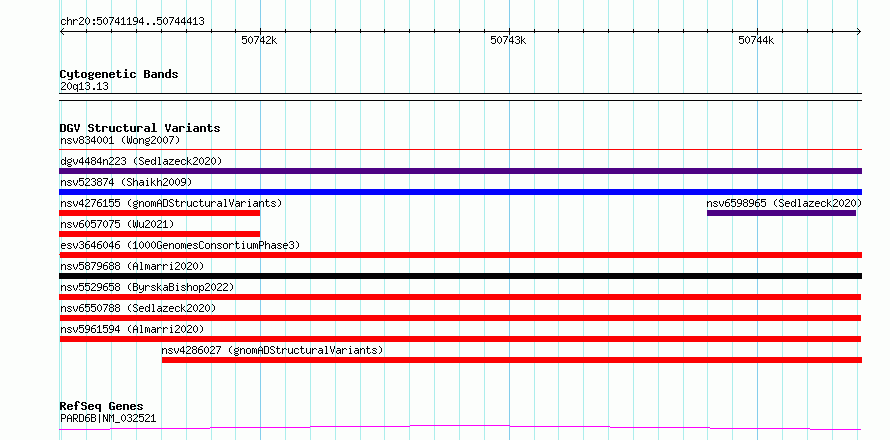Click the purple dgv4484n223 variant bar

coord(460,171)
